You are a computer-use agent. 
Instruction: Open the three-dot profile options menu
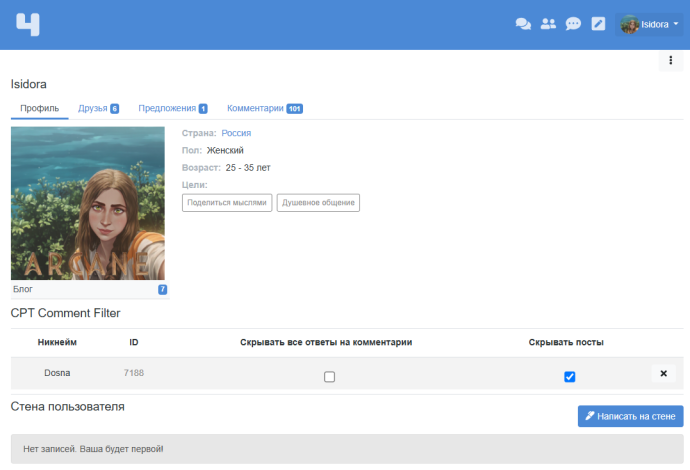[x=670, y=62]
